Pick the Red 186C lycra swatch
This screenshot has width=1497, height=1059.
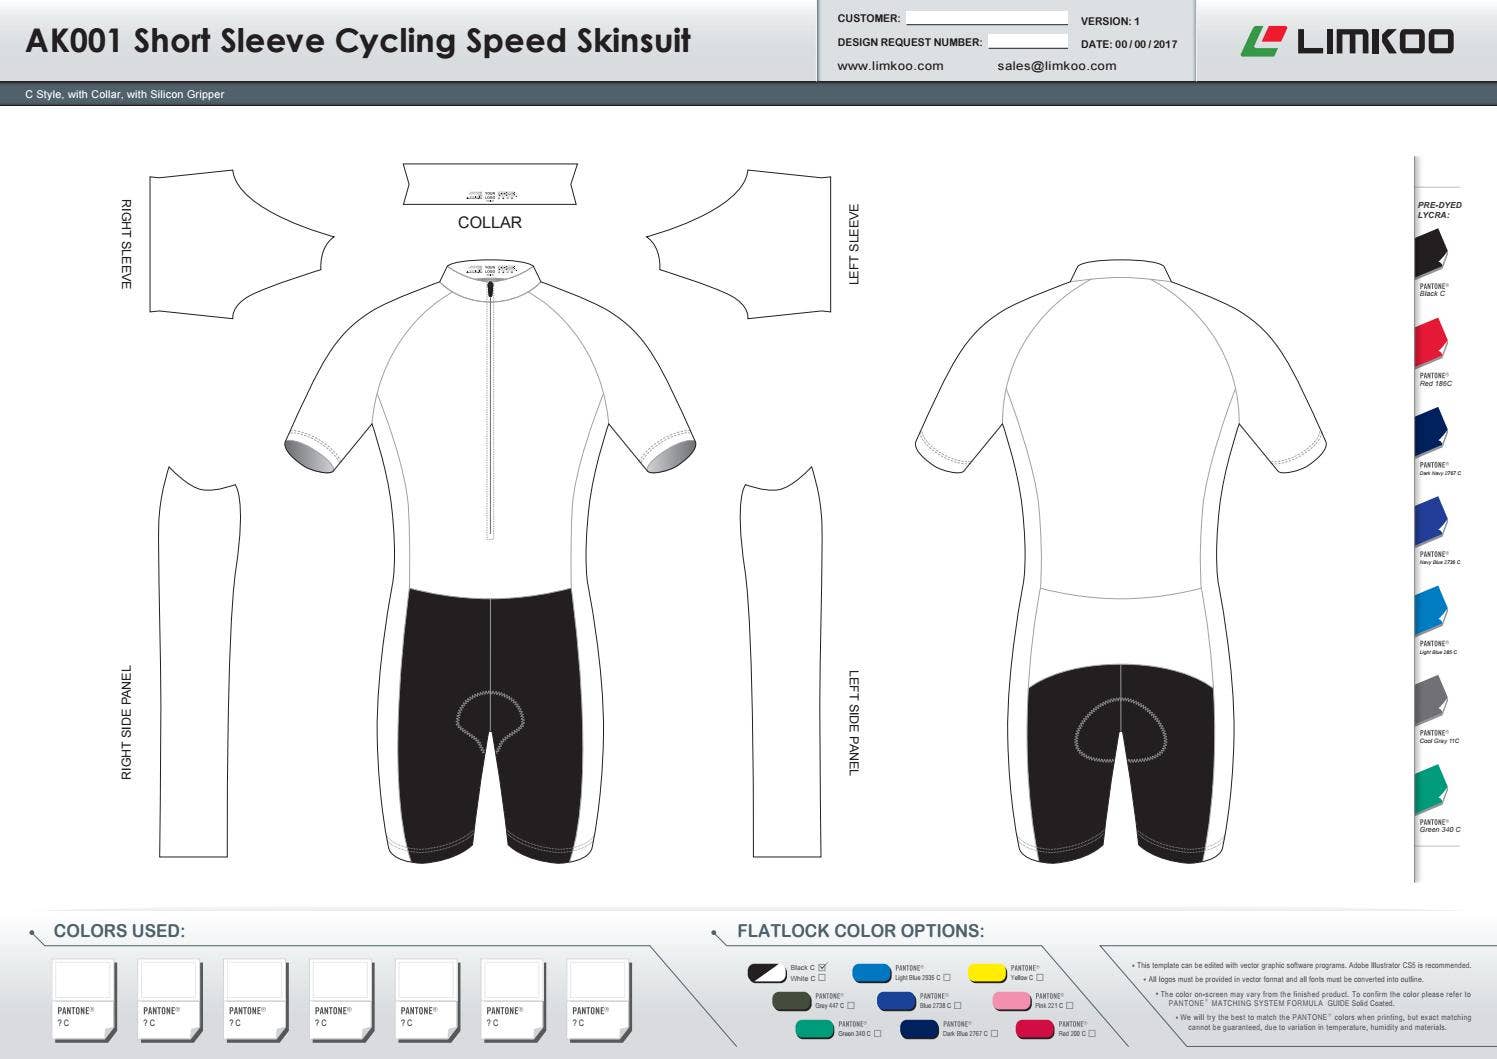[x=1431, y=343]
